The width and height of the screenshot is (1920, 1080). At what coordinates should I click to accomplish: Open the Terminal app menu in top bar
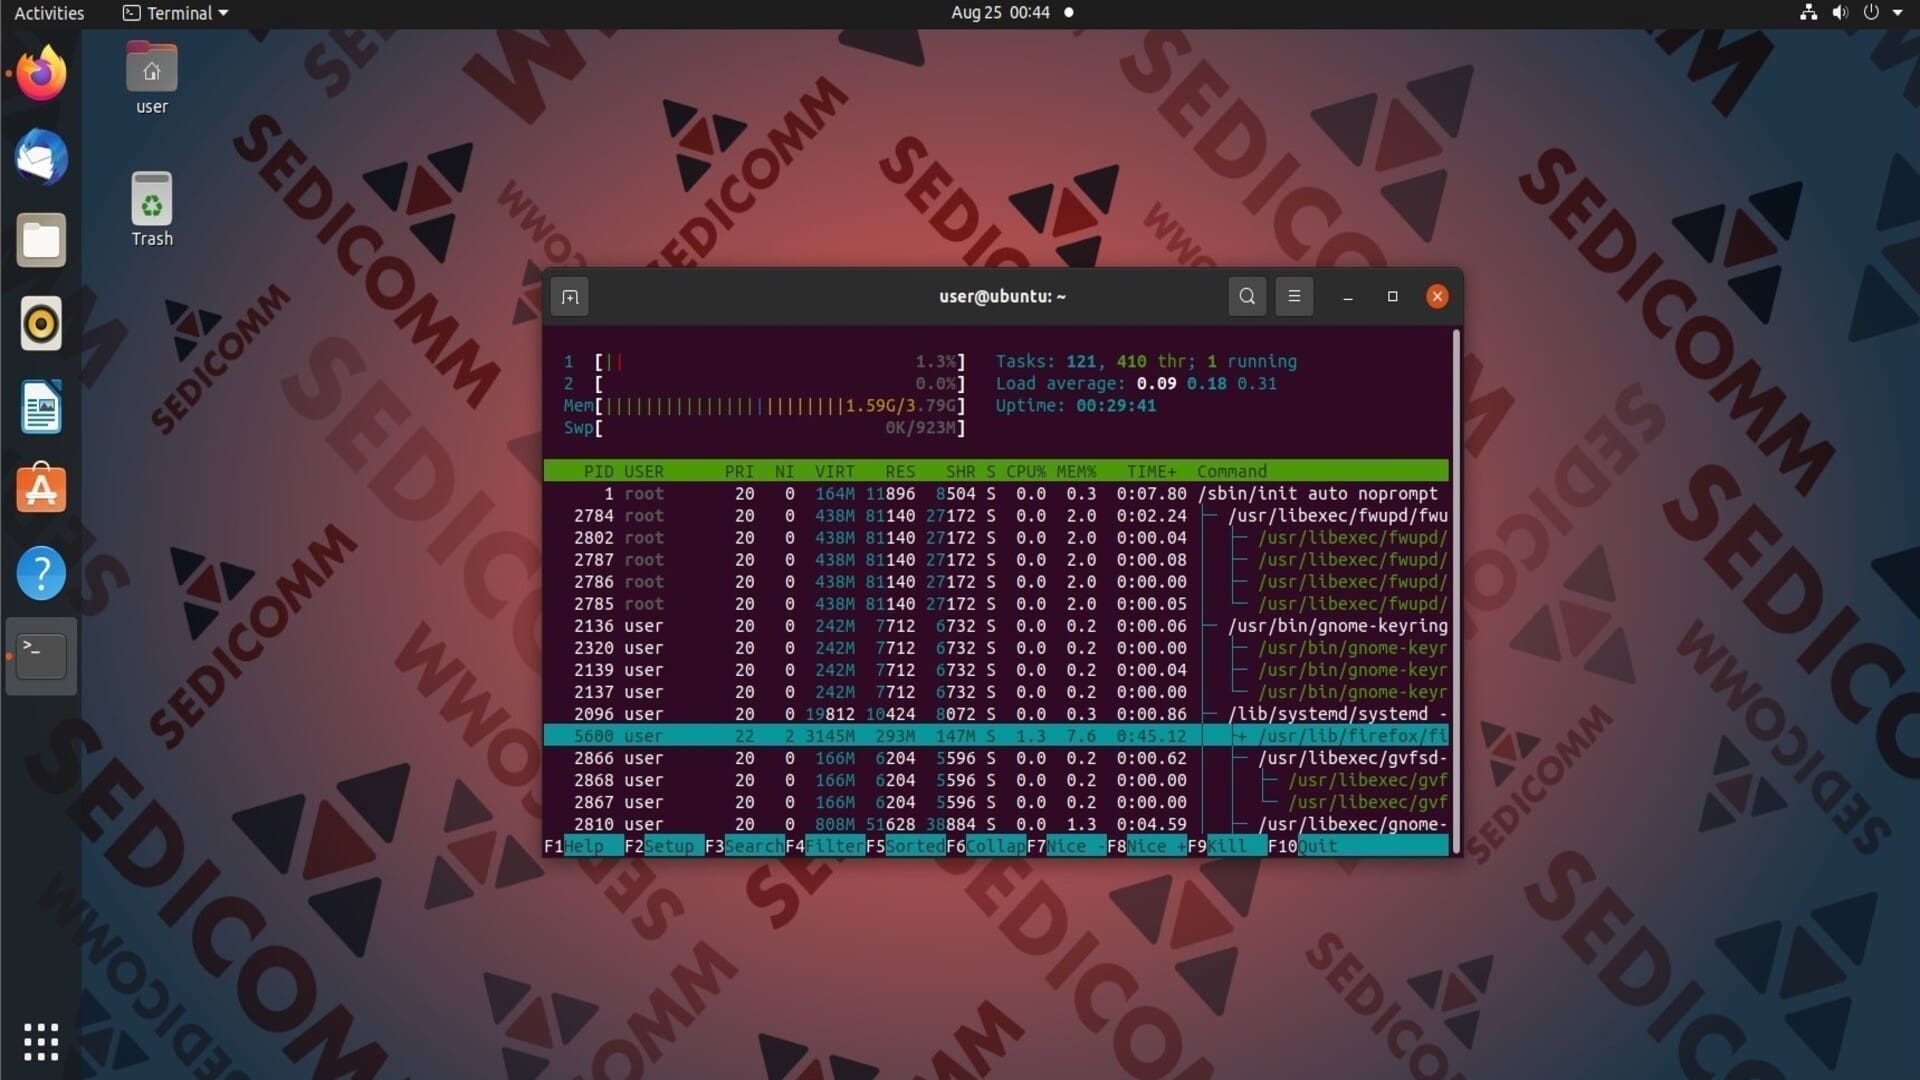[175, 13]
